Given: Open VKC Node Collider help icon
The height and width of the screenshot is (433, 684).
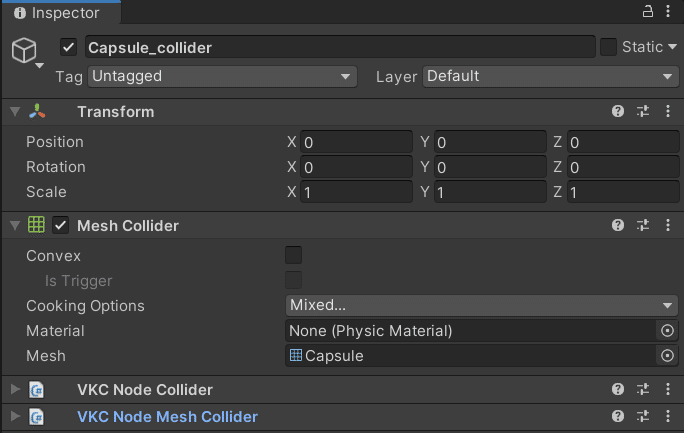Looking at the screenshot, I should tap(618, 390).
